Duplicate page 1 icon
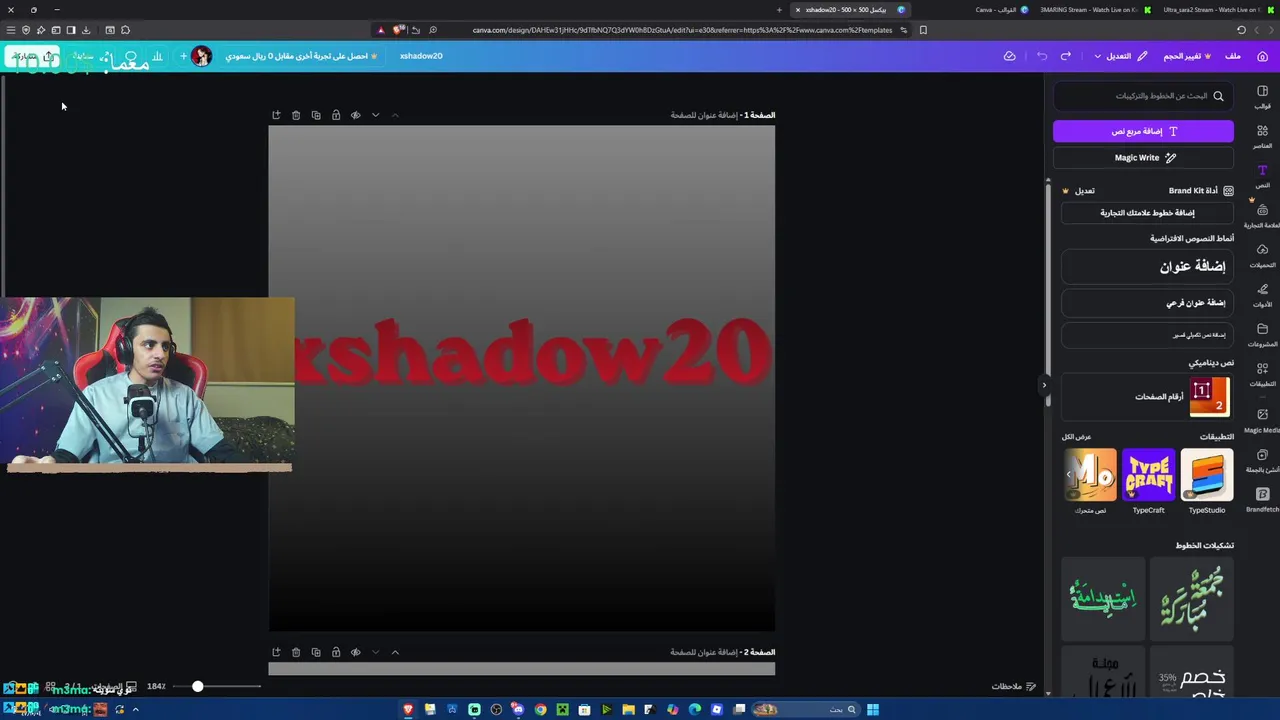Image resolution: width=1280 pixels, height=720 pixels. 316,115
